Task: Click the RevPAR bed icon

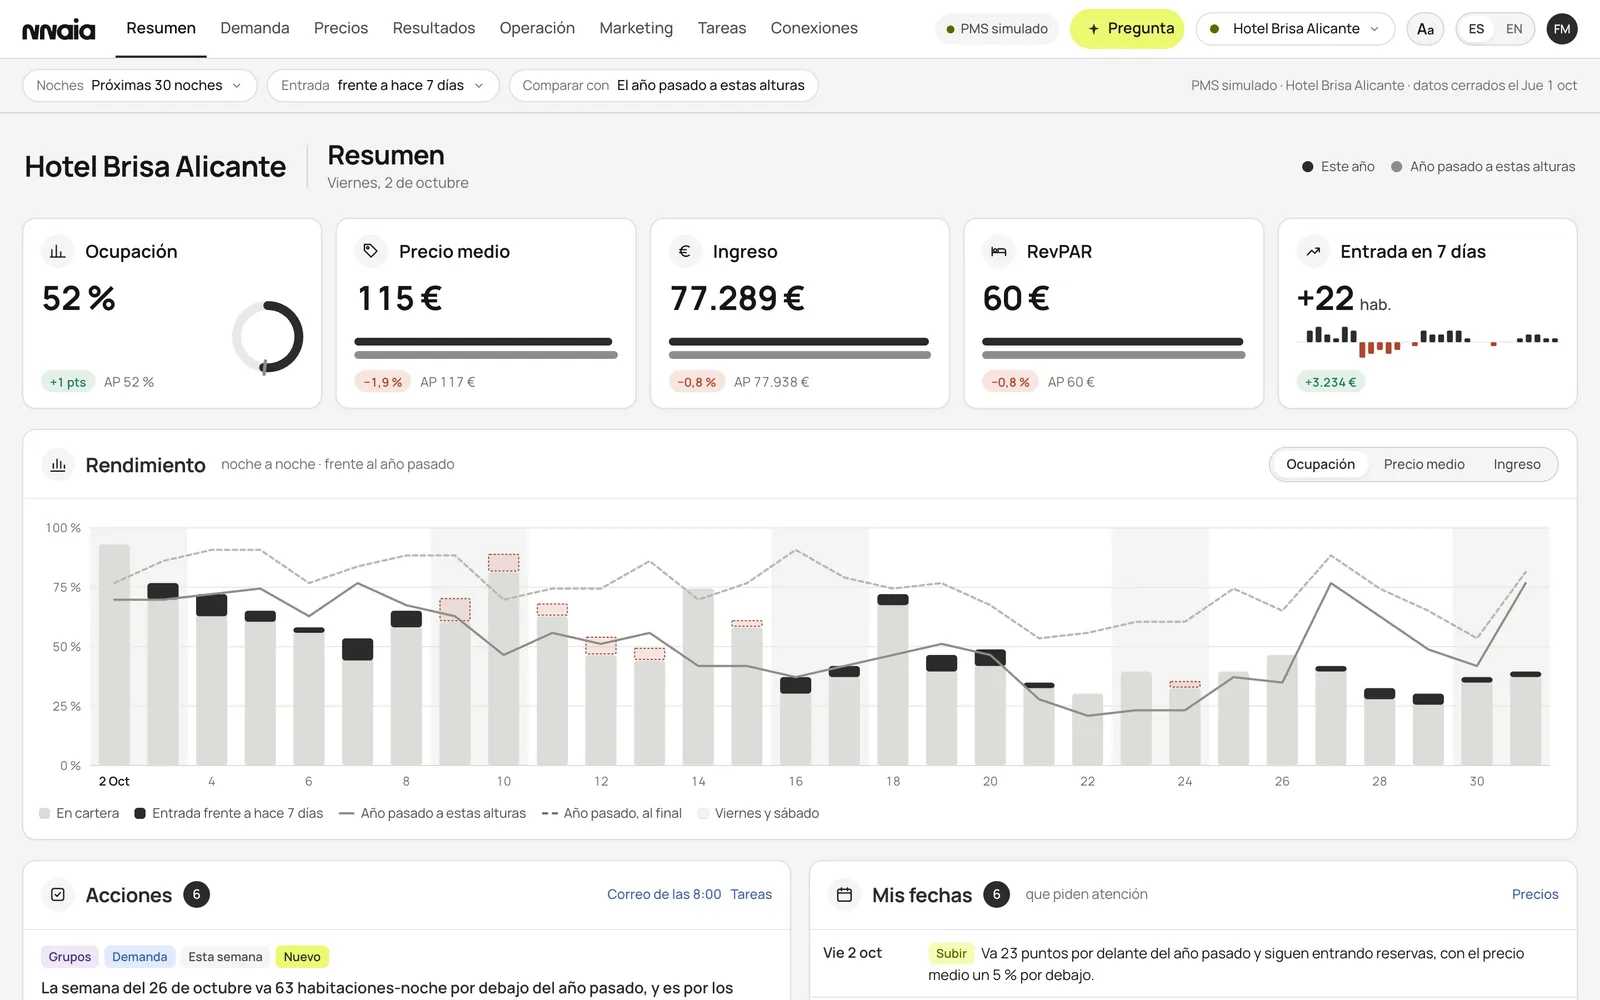Action: (998, 251)
